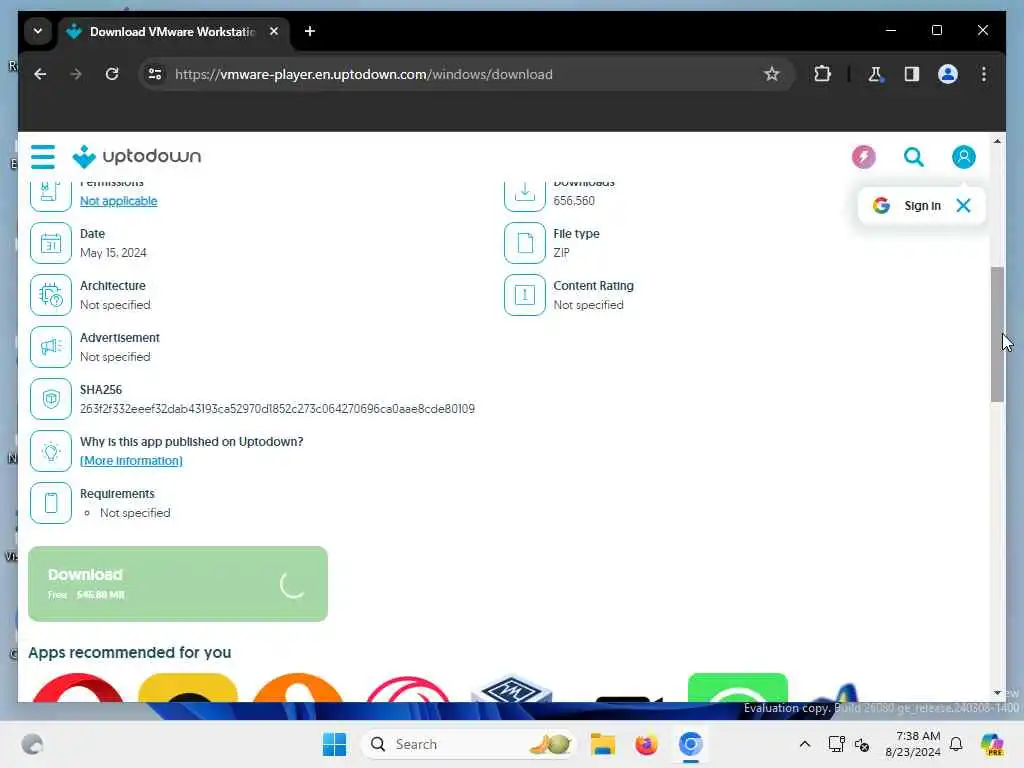
Task: Click the scrollbar up arrow
Action: [x=997, y=141]
